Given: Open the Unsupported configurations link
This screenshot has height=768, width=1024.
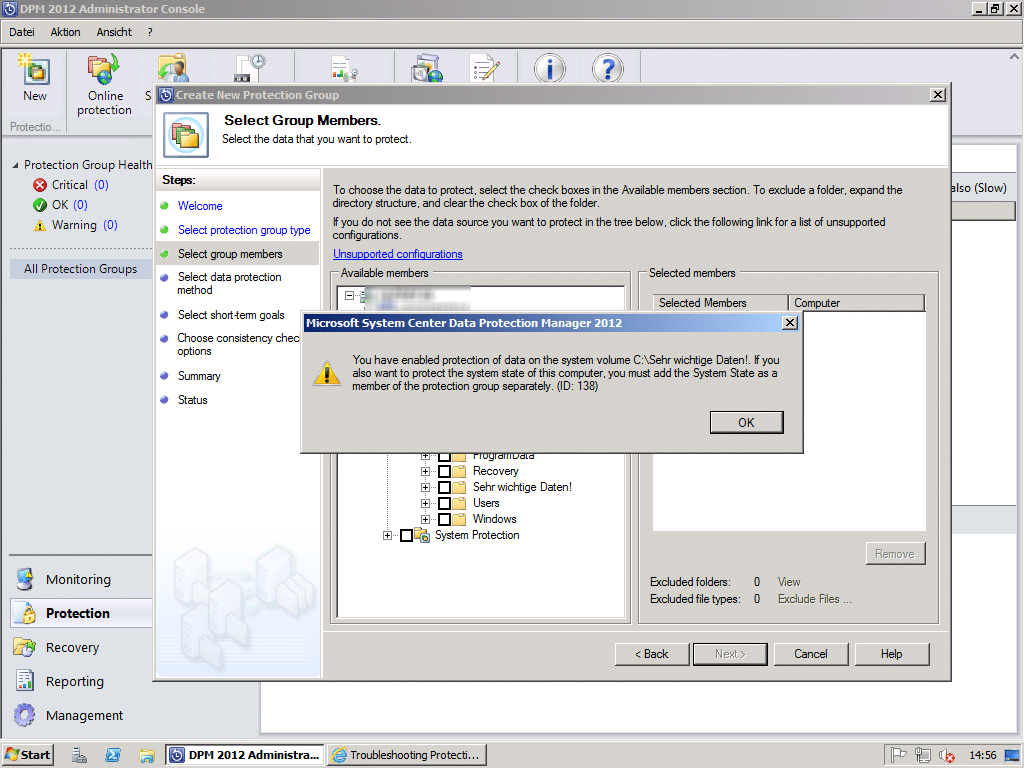Looking at the screenshot, I should point(398,254).
